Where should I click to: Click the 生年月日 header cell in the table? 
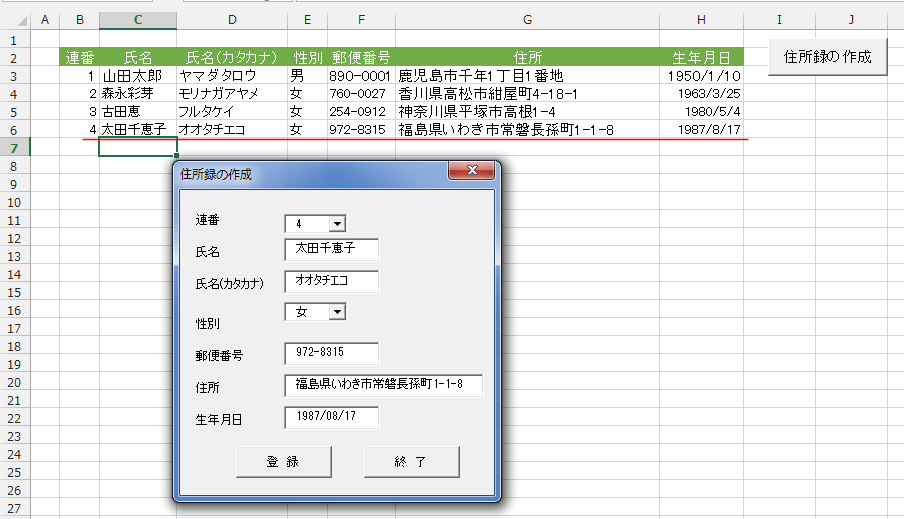click(701, 58)
